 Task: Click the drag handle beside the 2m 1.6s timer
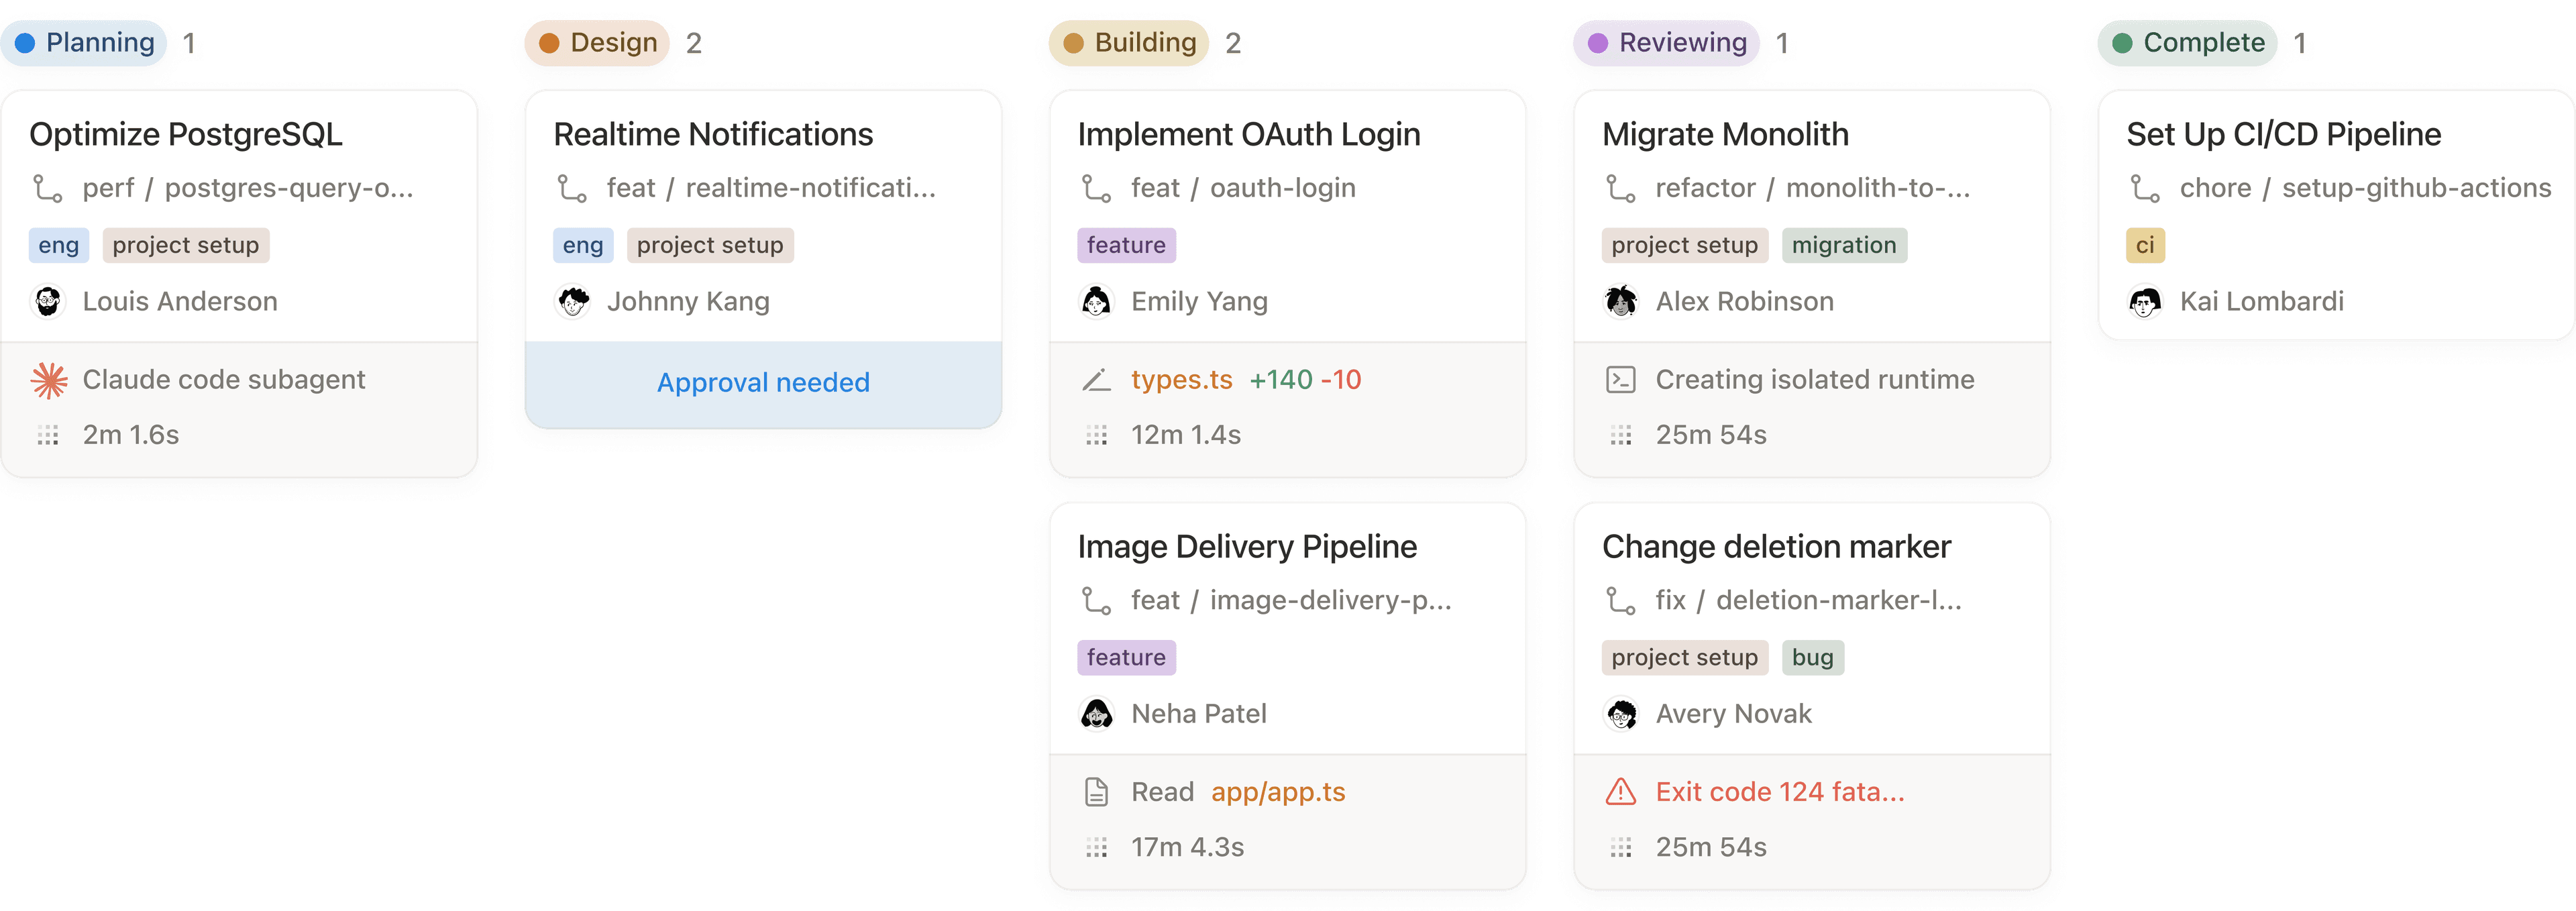[47, 435]
